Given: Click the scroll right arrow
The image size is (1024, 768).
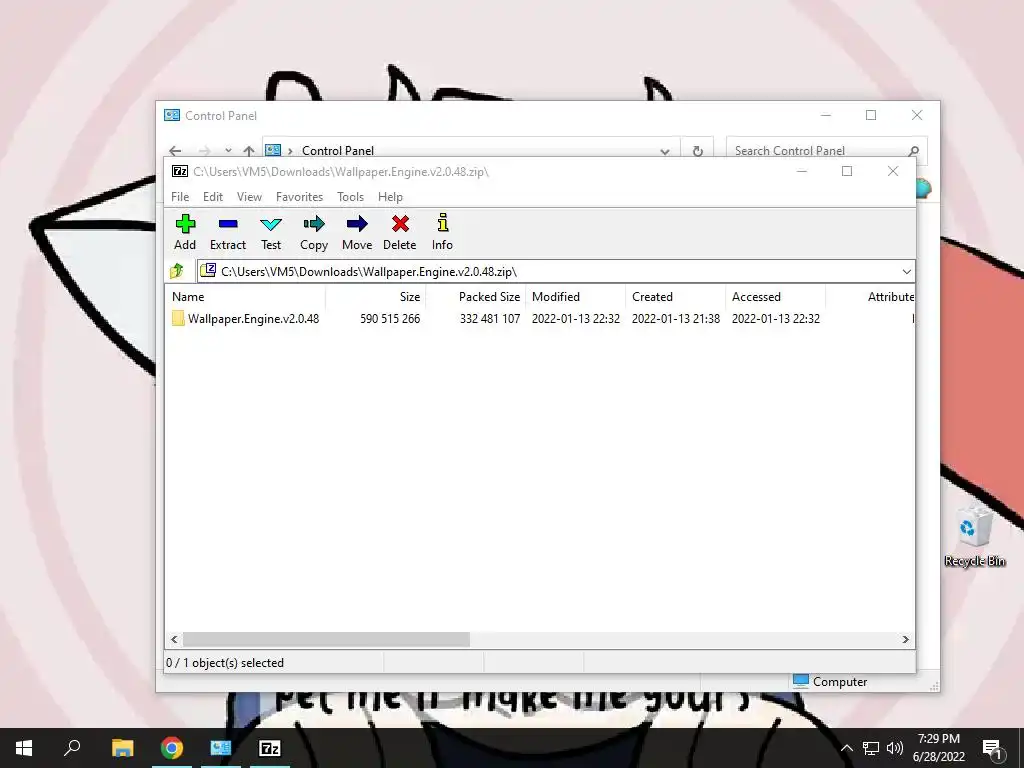Looking at the screenshot, I should point(905,639).
